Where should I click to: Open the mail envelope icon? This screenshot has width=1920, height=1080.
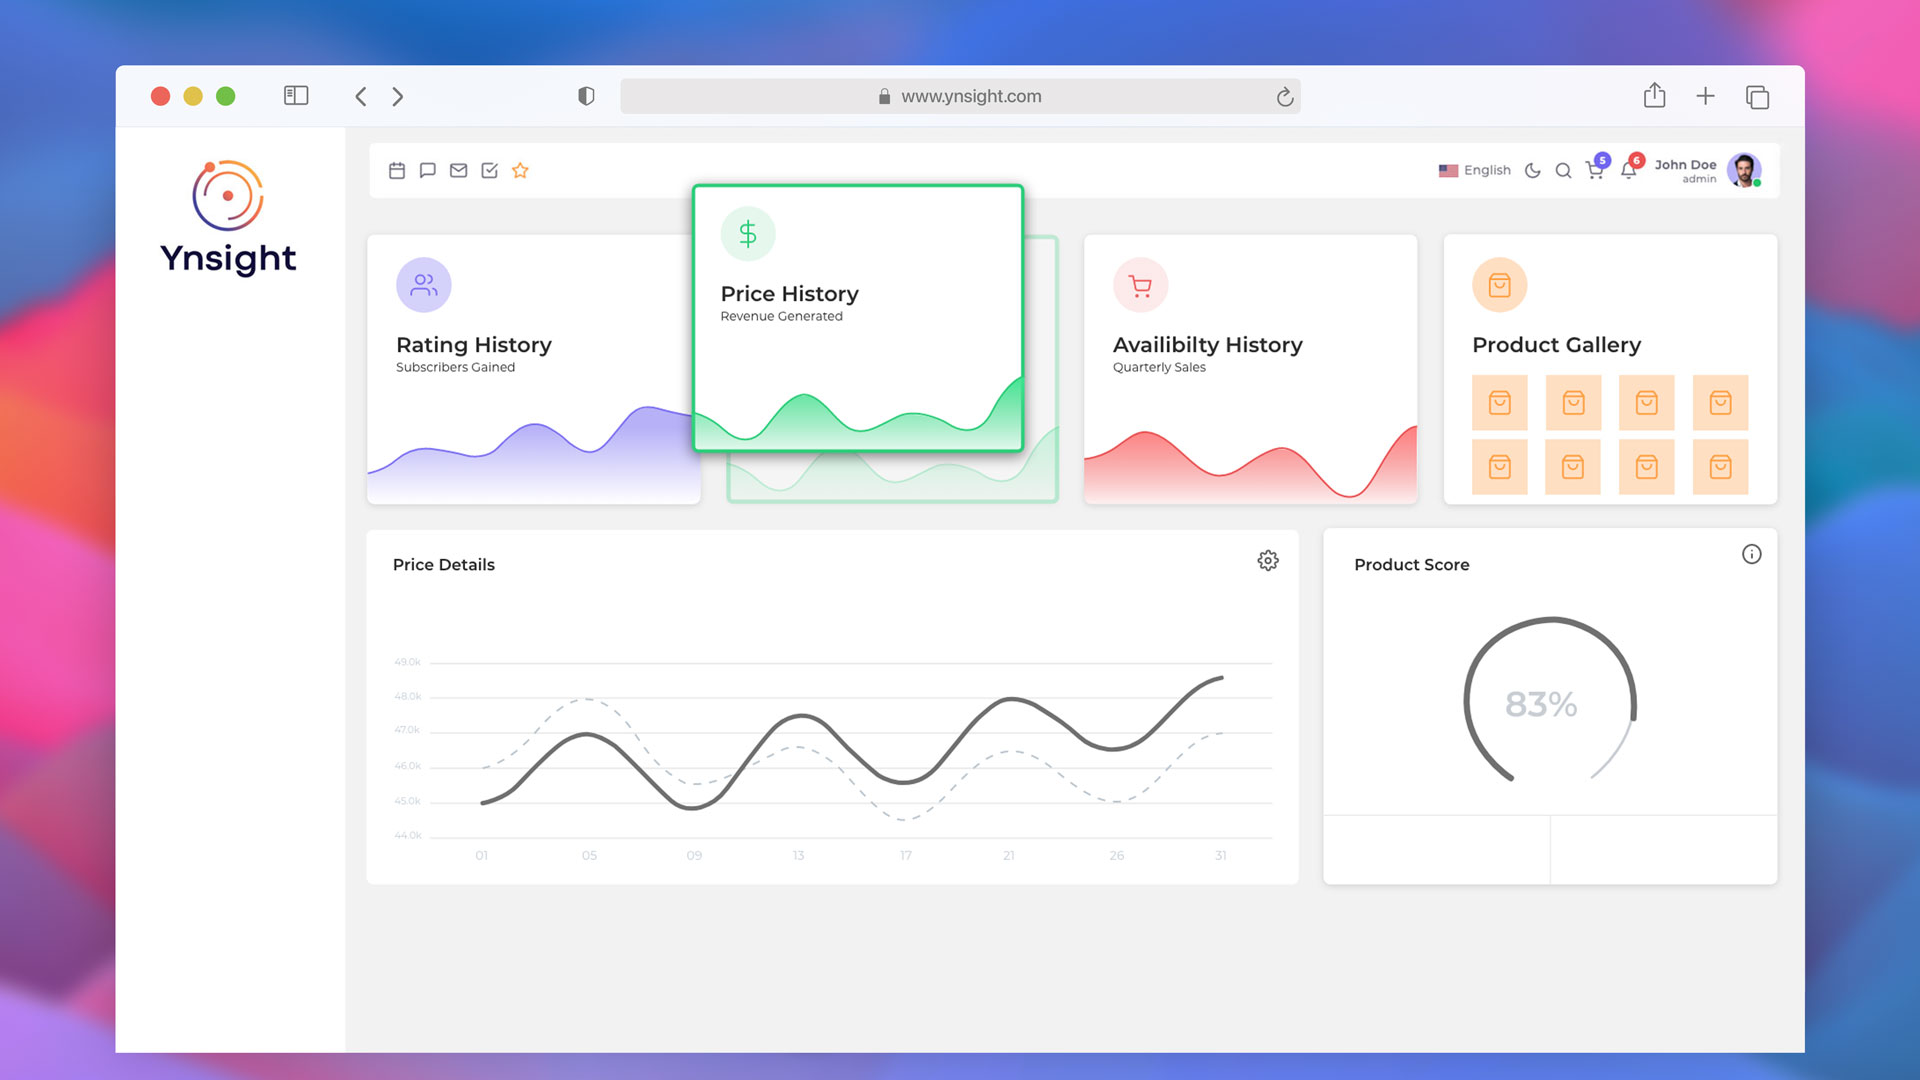(x=459, y=171)
